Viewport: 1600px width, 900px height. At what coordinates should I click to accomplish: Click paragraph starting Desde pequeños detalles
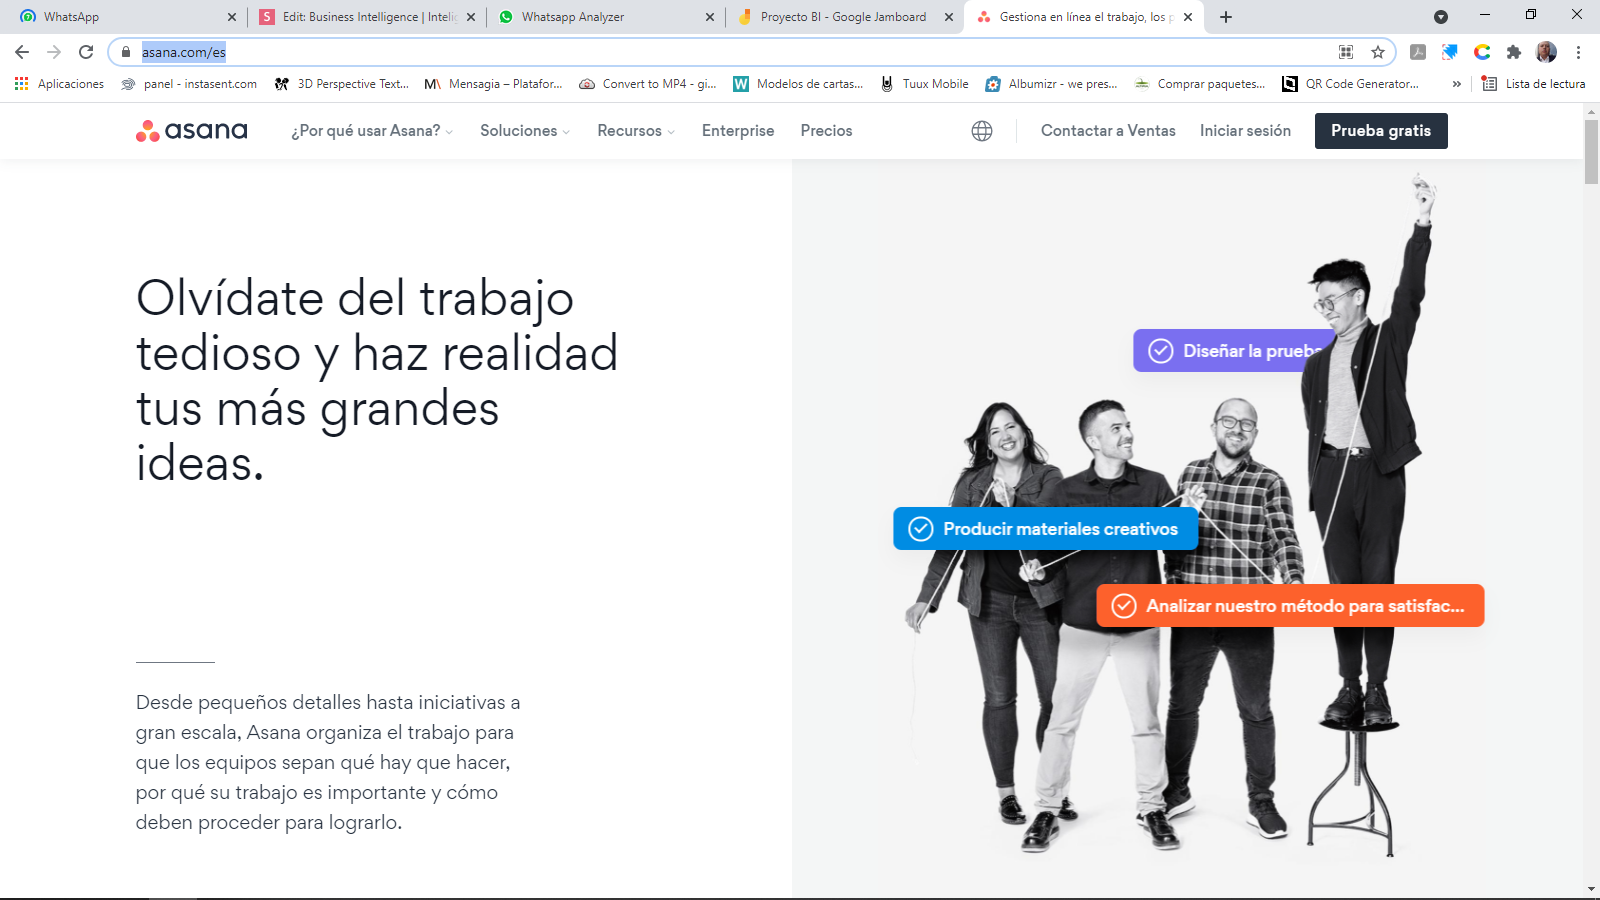point(328,762)
